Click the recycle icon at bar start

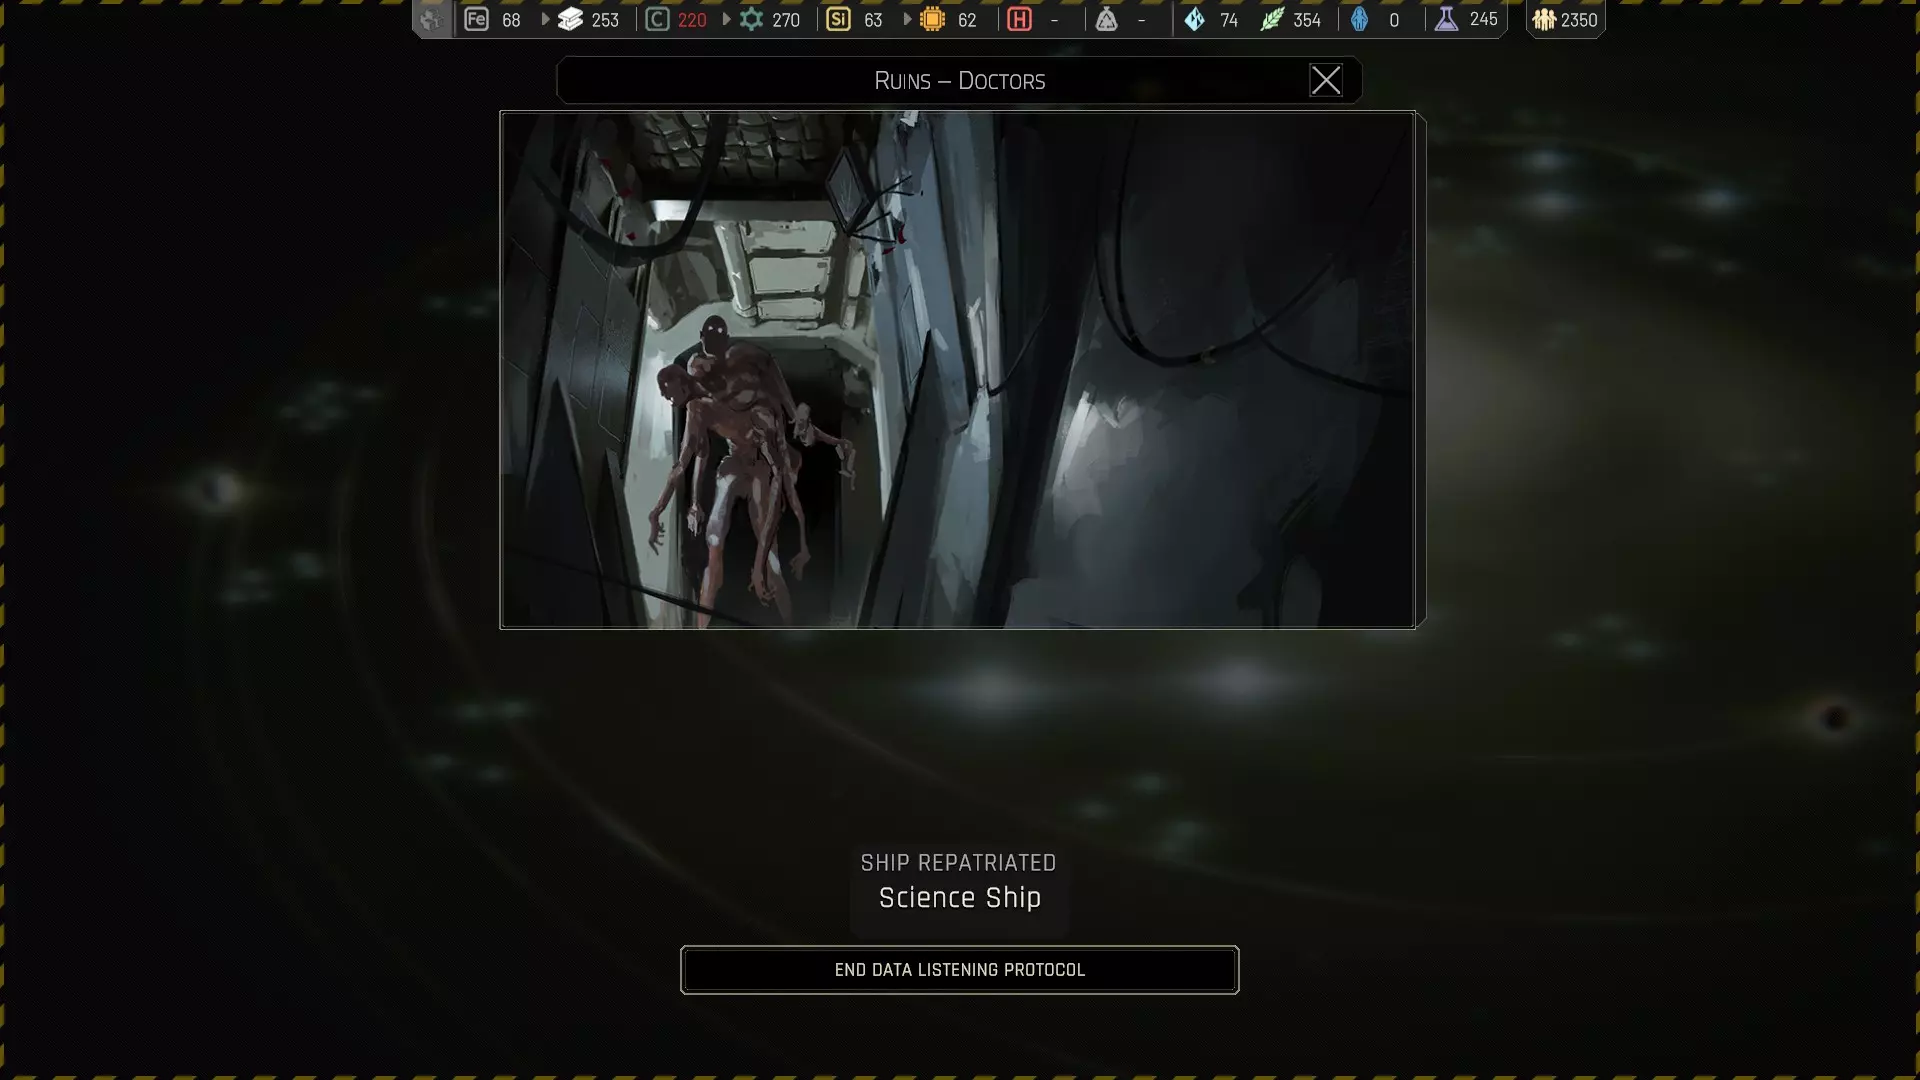pos(431,19)
